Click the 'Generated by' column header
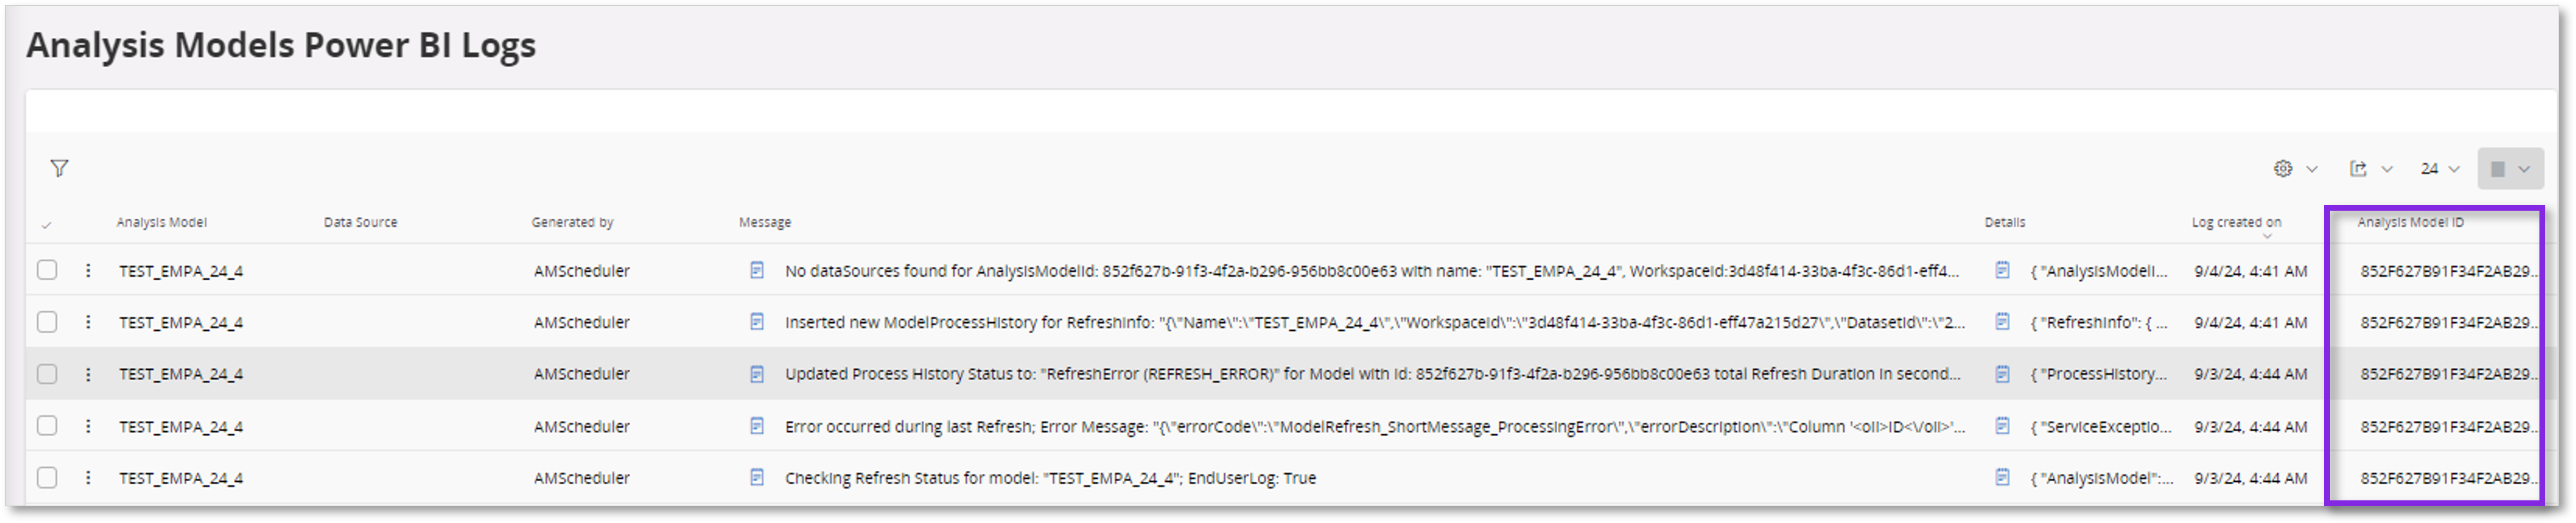 click(572, 222)
